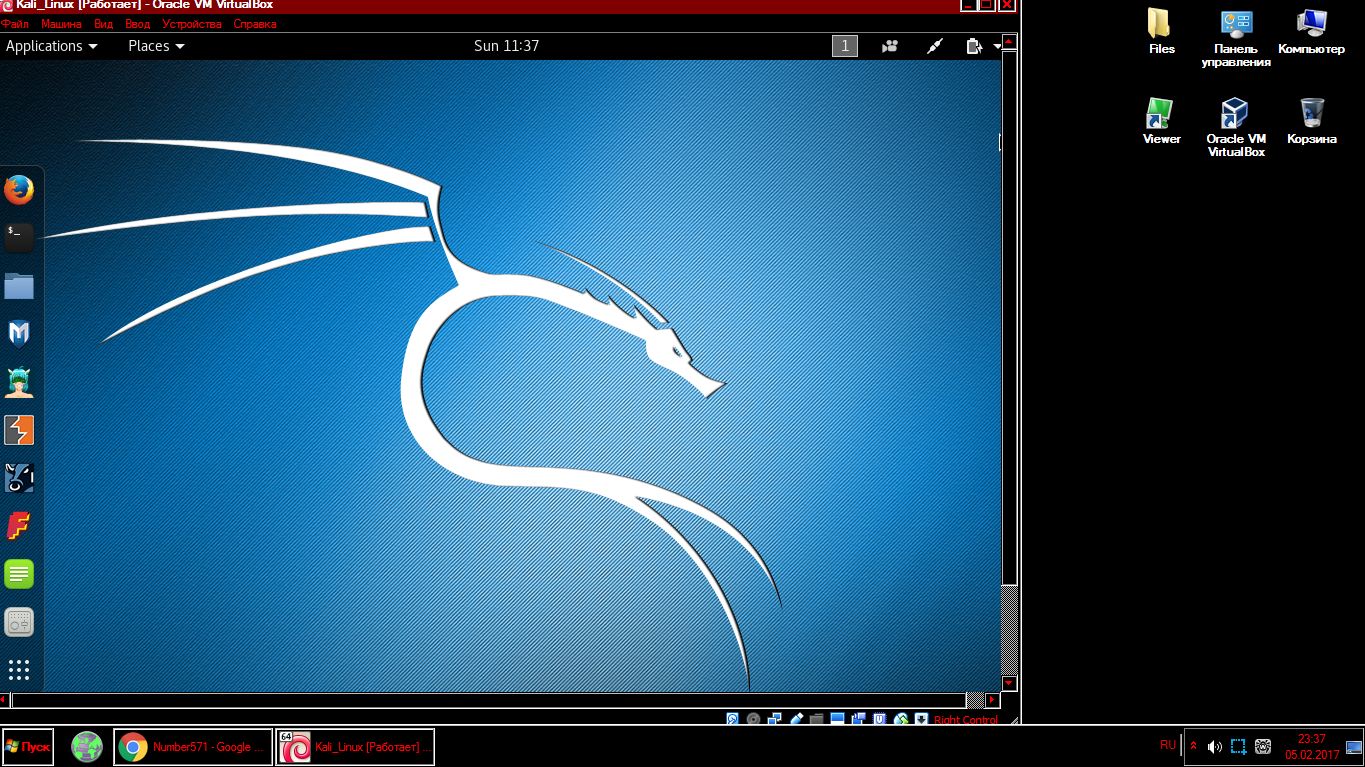Open the Viewer desktop shortcut

click(1161, 121)
